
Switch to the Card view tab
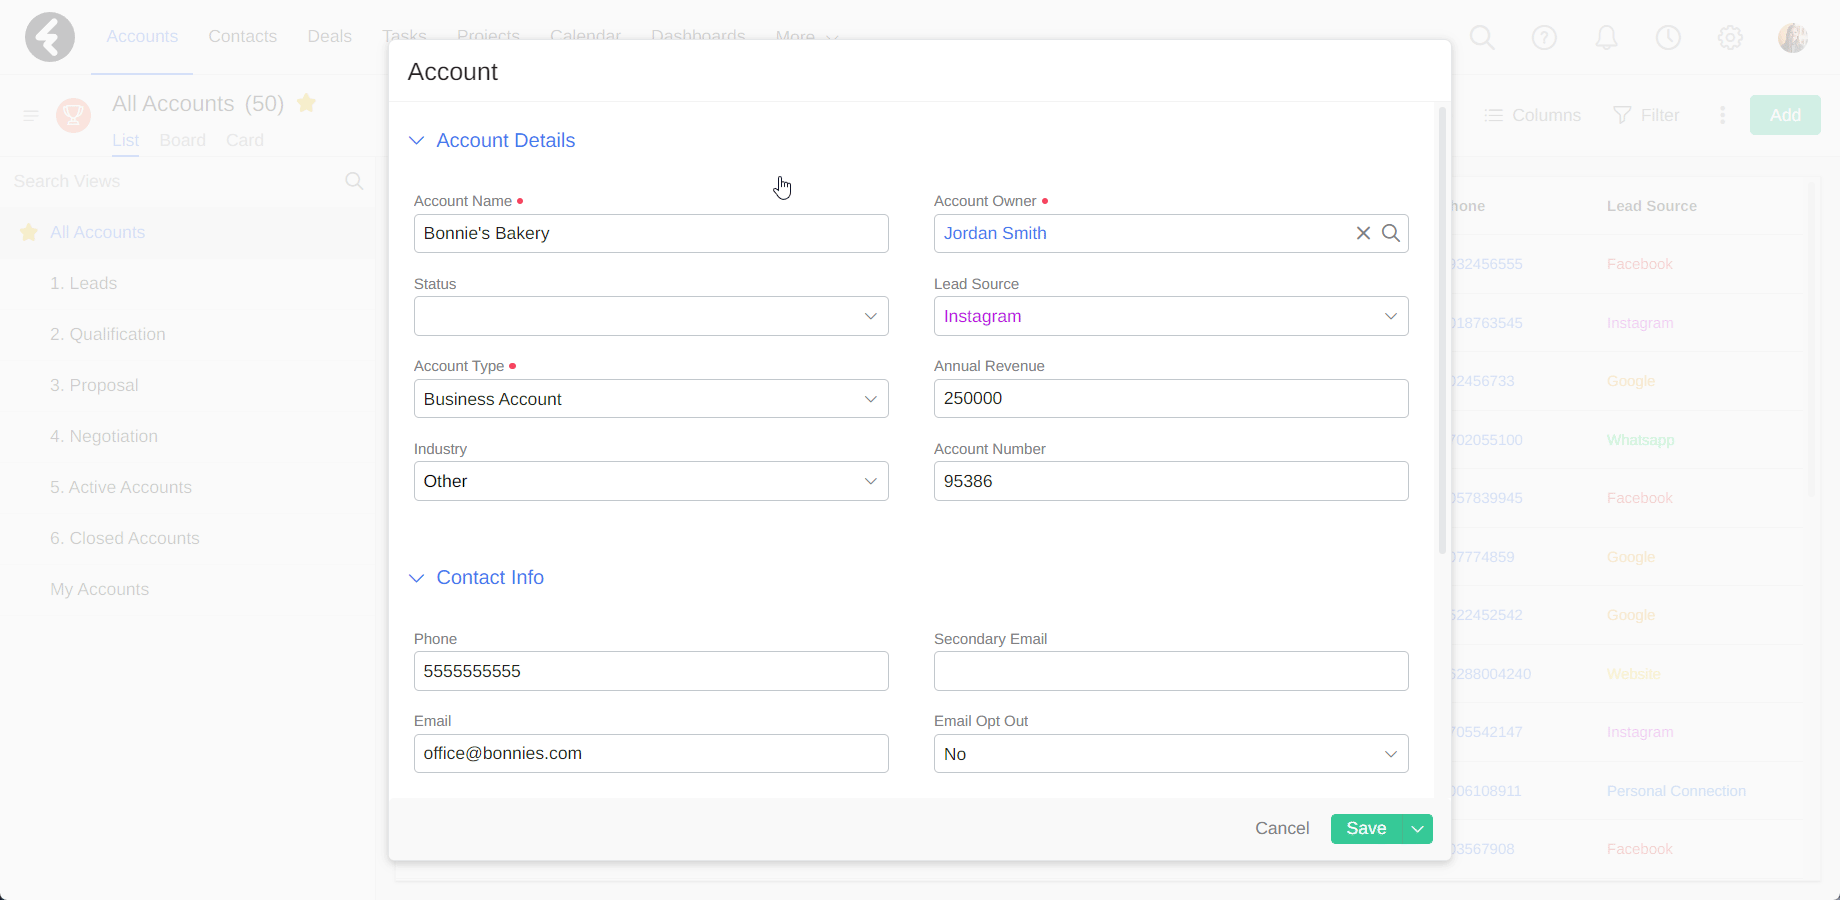point(245,140)
